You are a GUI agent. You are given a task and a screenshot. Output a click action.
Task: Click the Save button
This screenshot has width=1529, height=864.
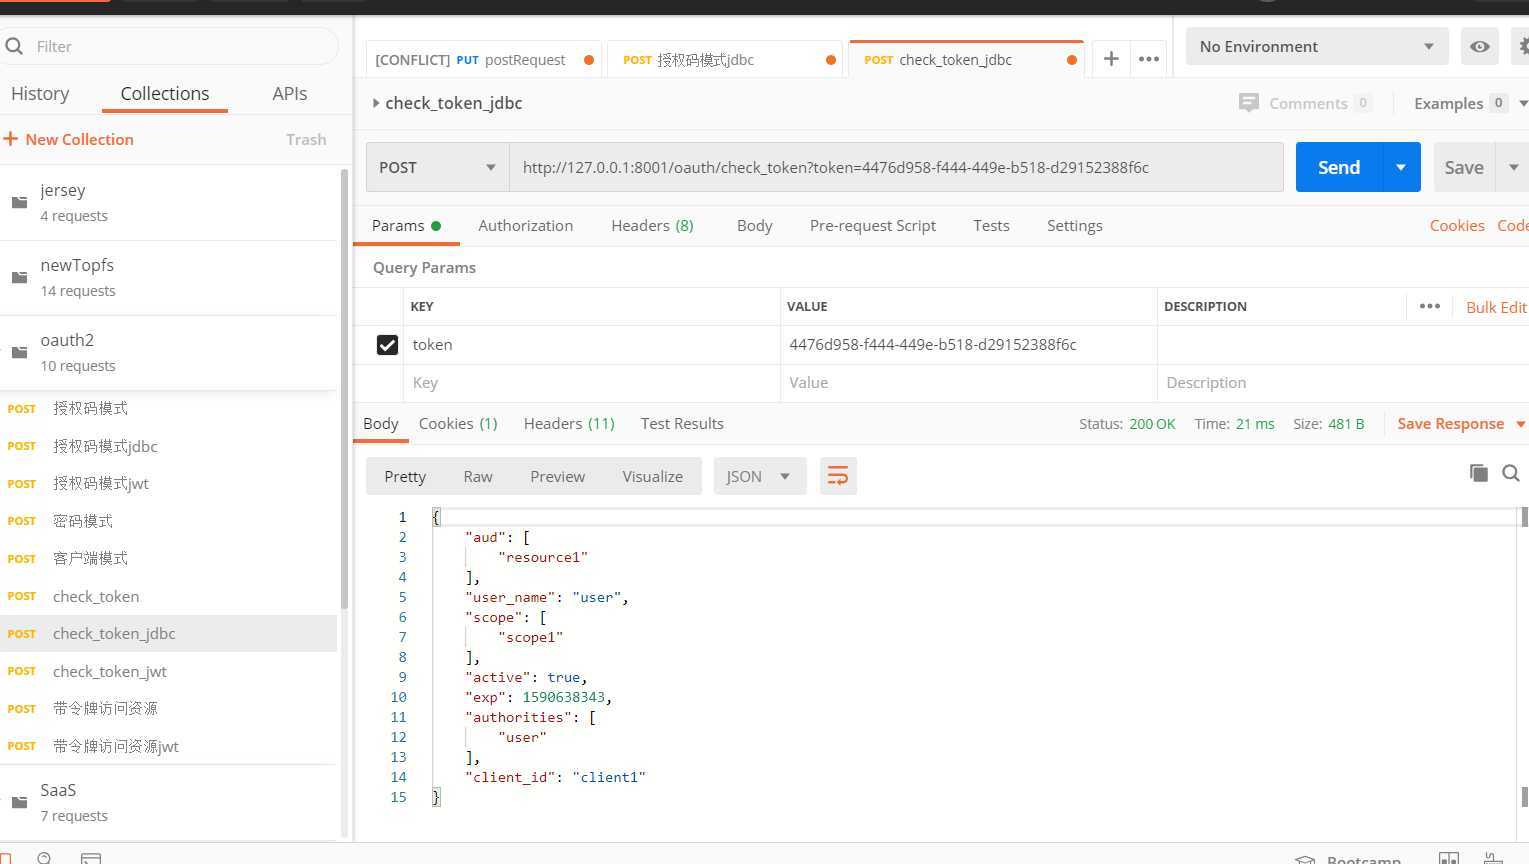tap(1464, 167)
